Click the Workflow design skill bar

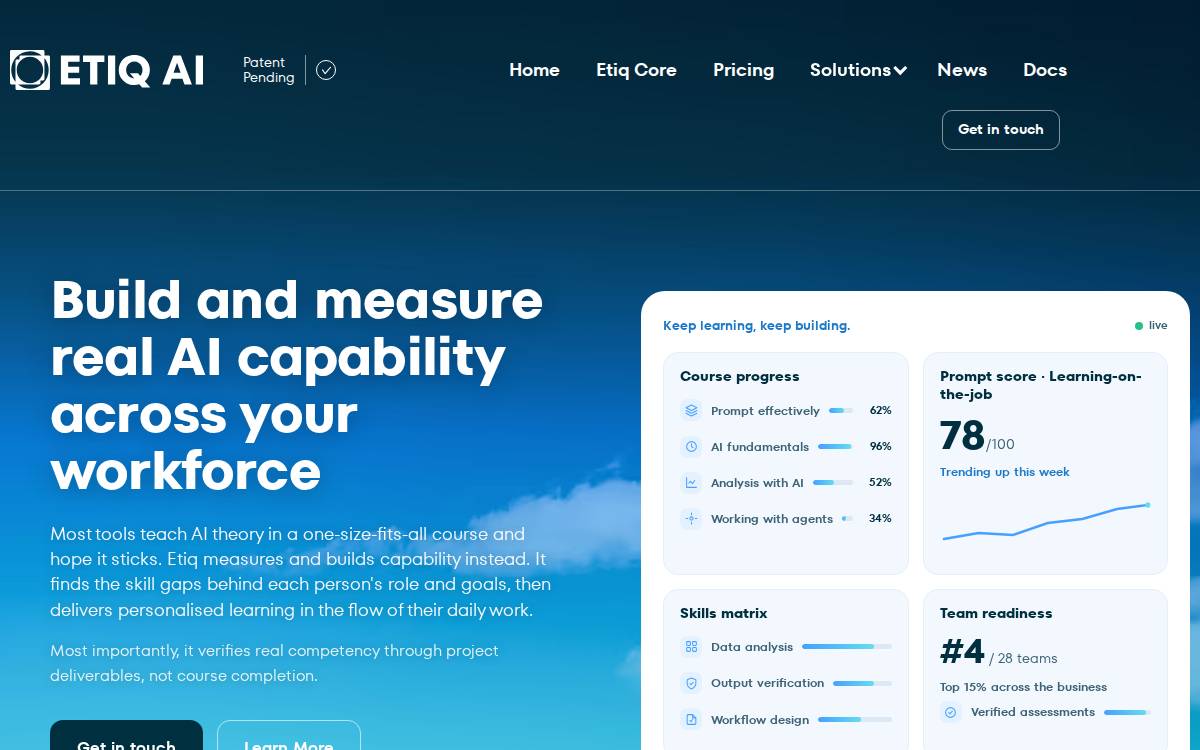[855, 720]
